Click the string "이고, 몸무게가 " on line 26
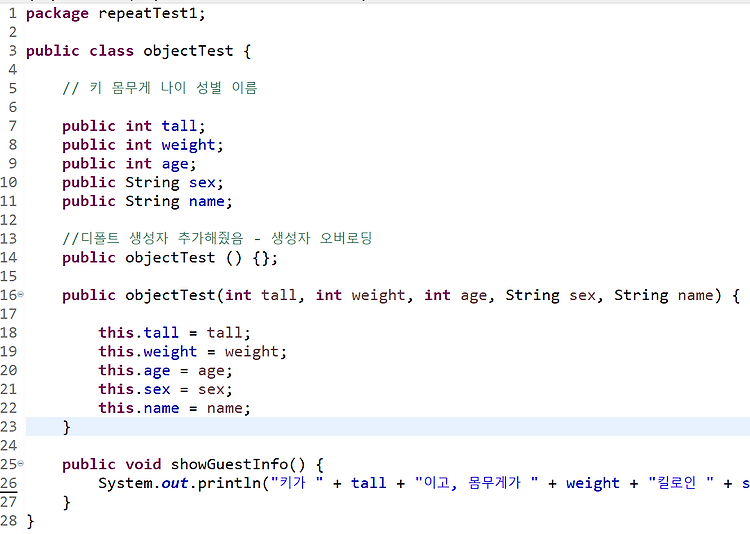The image size is (750, 534). coord(476,483)
